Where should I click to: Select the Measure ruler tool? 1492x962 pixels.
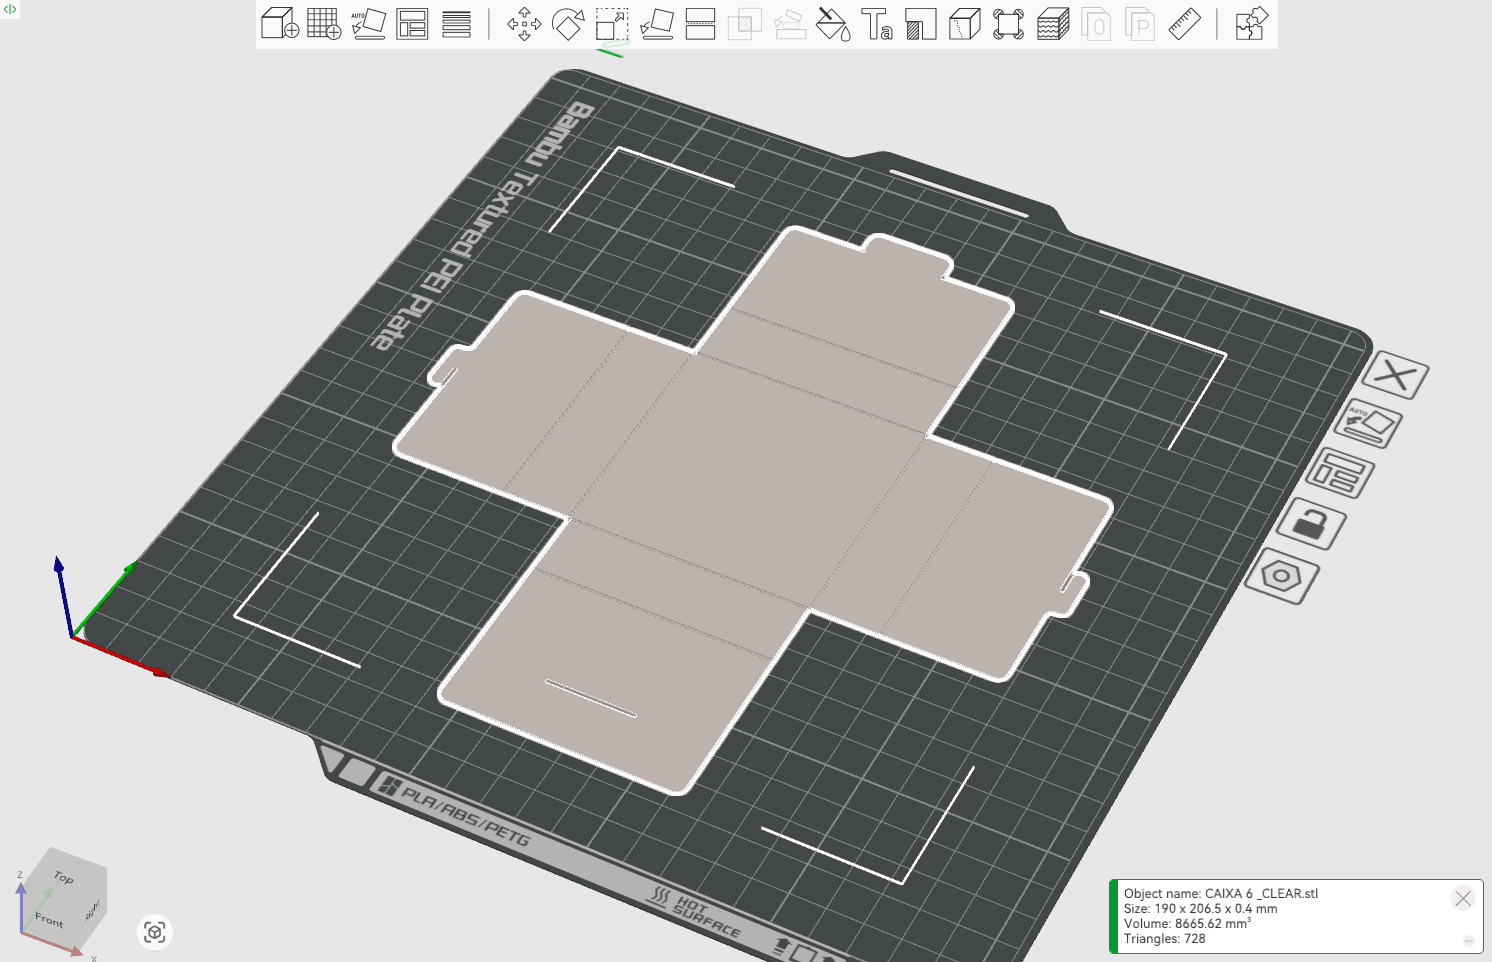[x=1185, y=23]
